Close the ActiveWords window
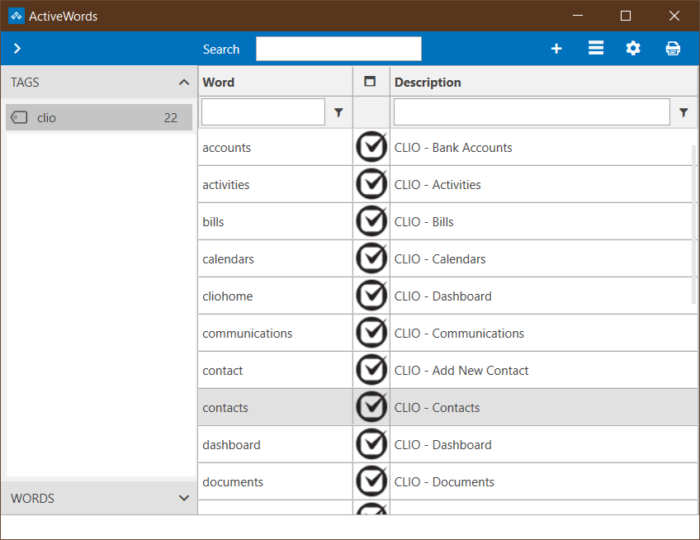 click(x=674, y=16)
